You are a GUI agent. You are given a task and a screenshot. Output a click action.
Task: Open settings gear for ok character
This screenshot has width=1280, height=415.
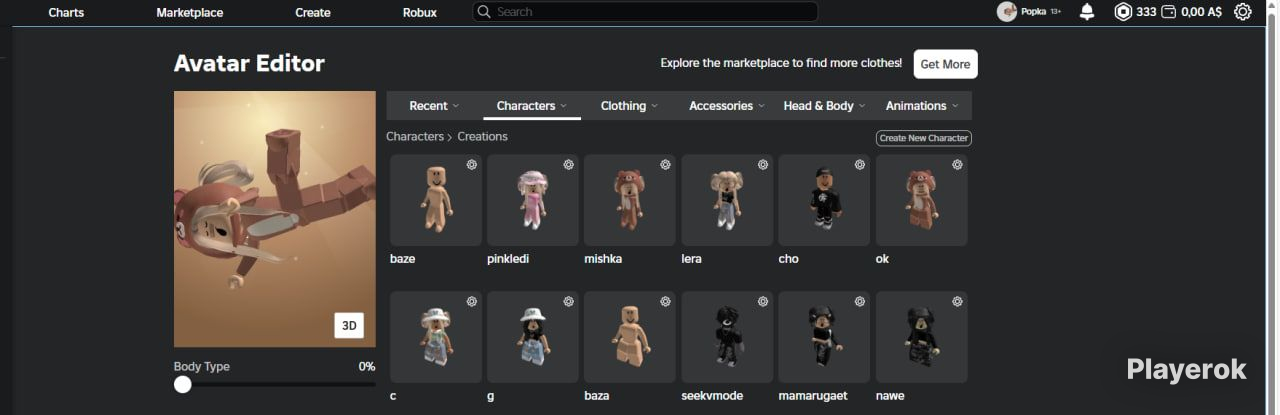coord(956,164)
